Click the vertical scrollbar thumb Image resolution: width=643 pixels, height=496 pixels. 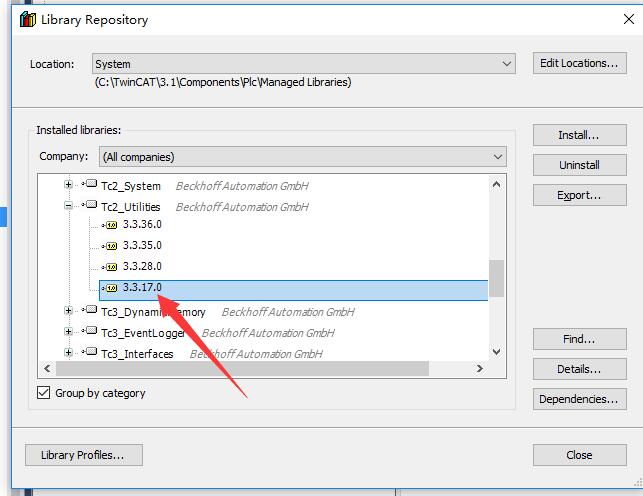496,278
